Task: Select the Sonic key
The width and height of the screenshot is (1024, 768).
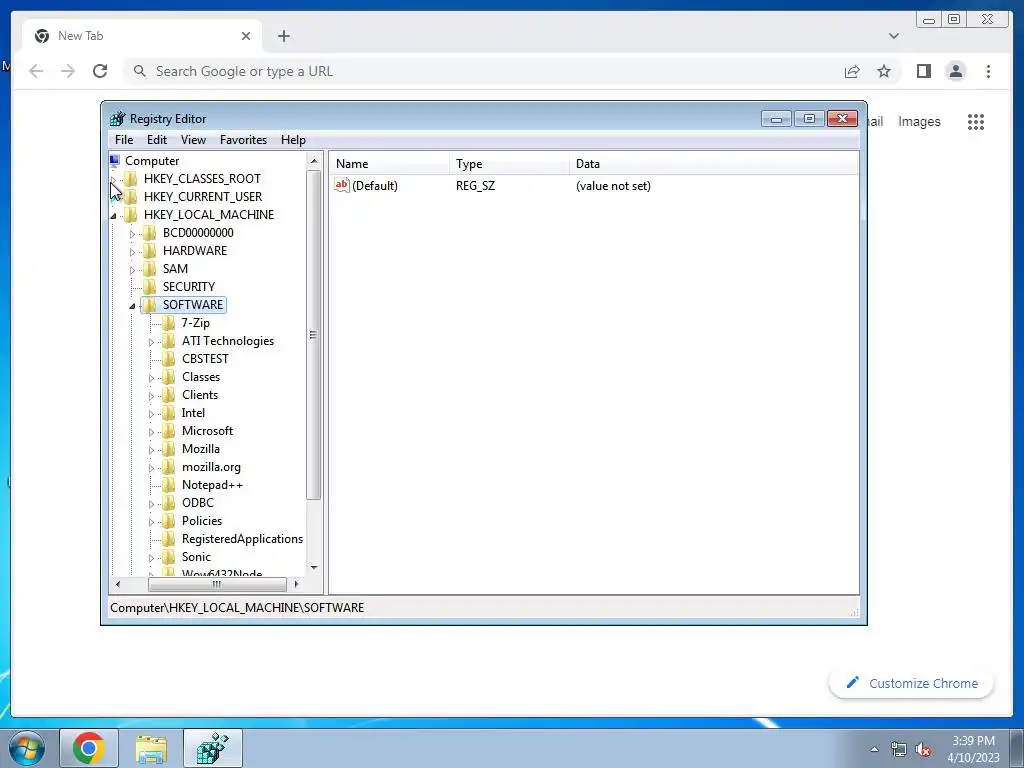Action: pos(196,557)
